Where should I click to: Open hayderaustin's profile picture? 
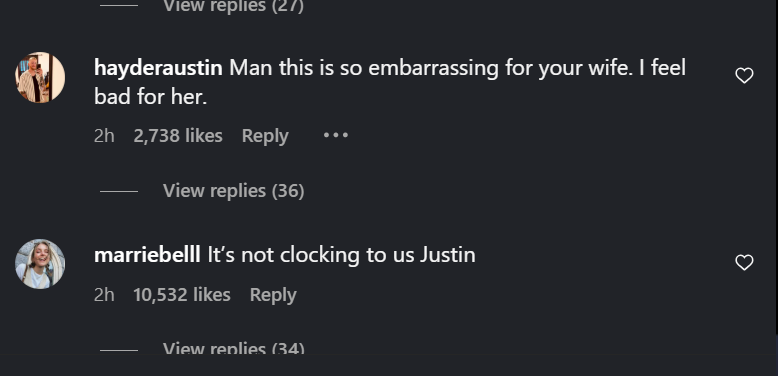40,77
